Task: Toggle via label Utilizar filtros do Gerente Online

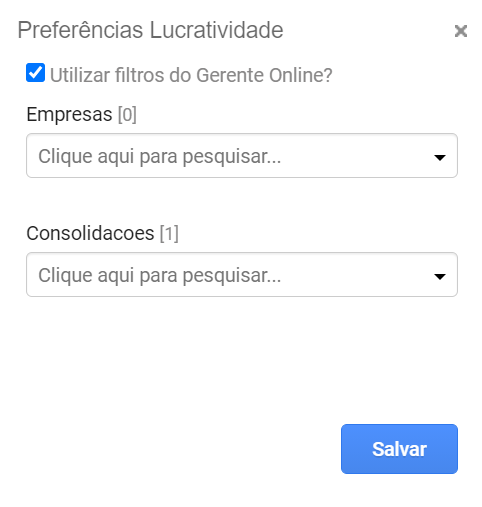Action: tap(191, 75)
